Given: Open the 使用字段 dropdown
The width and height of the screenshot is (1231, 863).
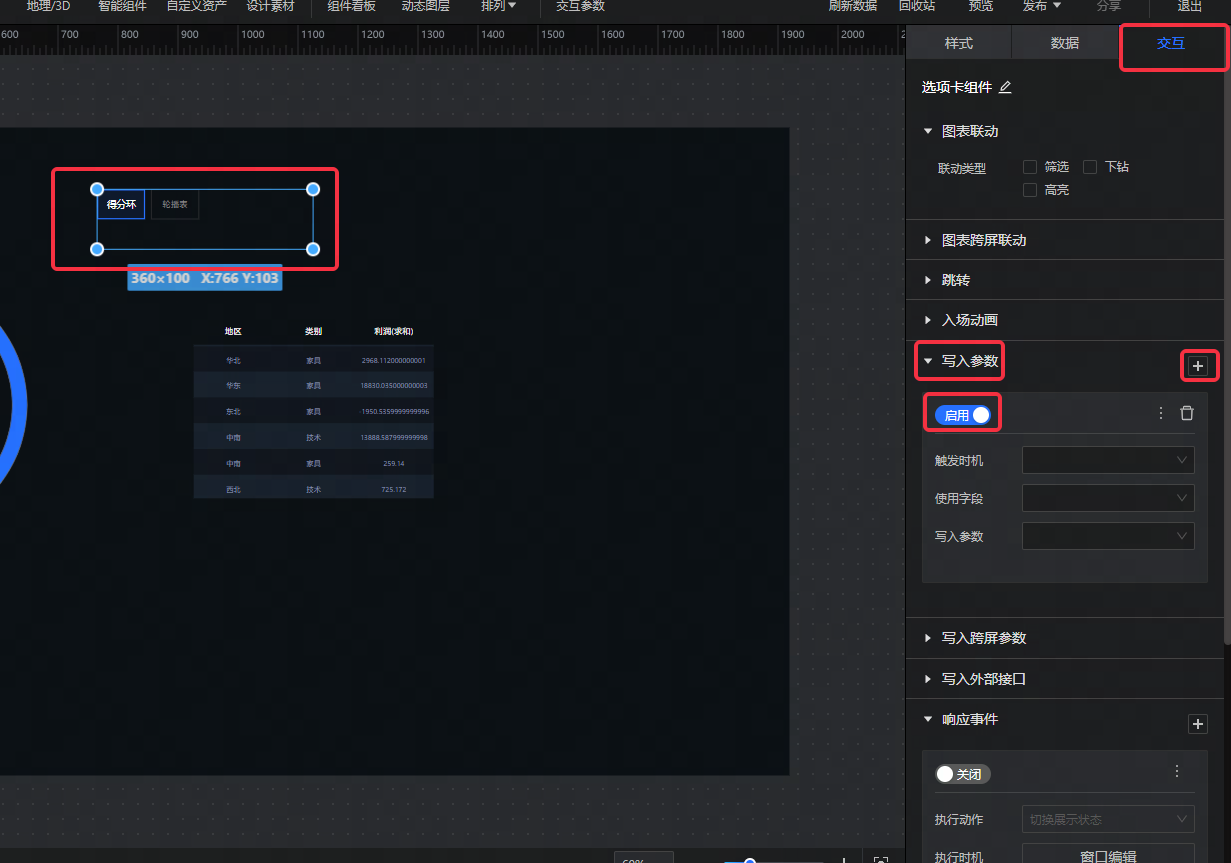Looking at the screenshot, I should [1108, 498].
